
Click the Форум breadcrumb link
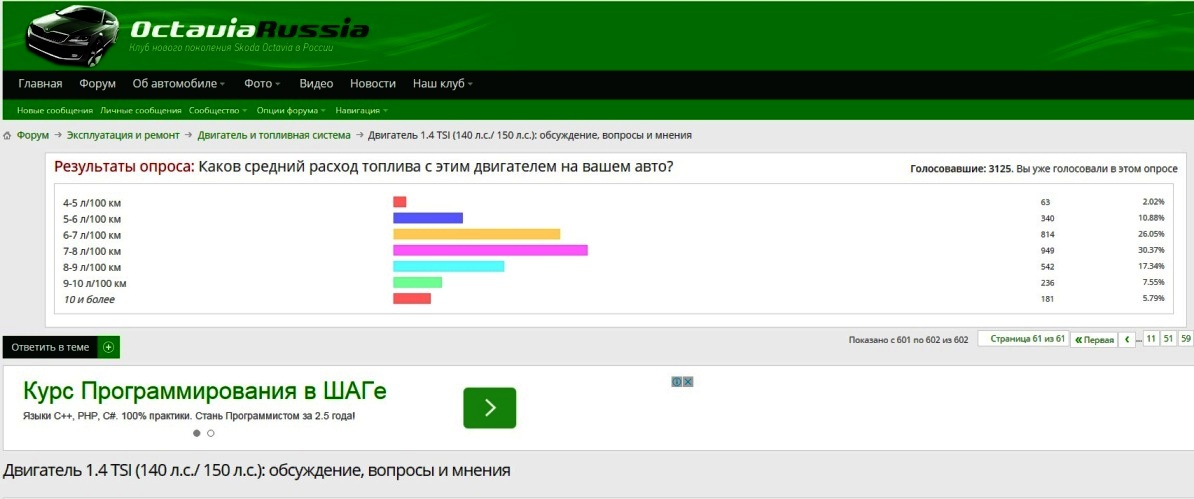[x=33, y=136]
